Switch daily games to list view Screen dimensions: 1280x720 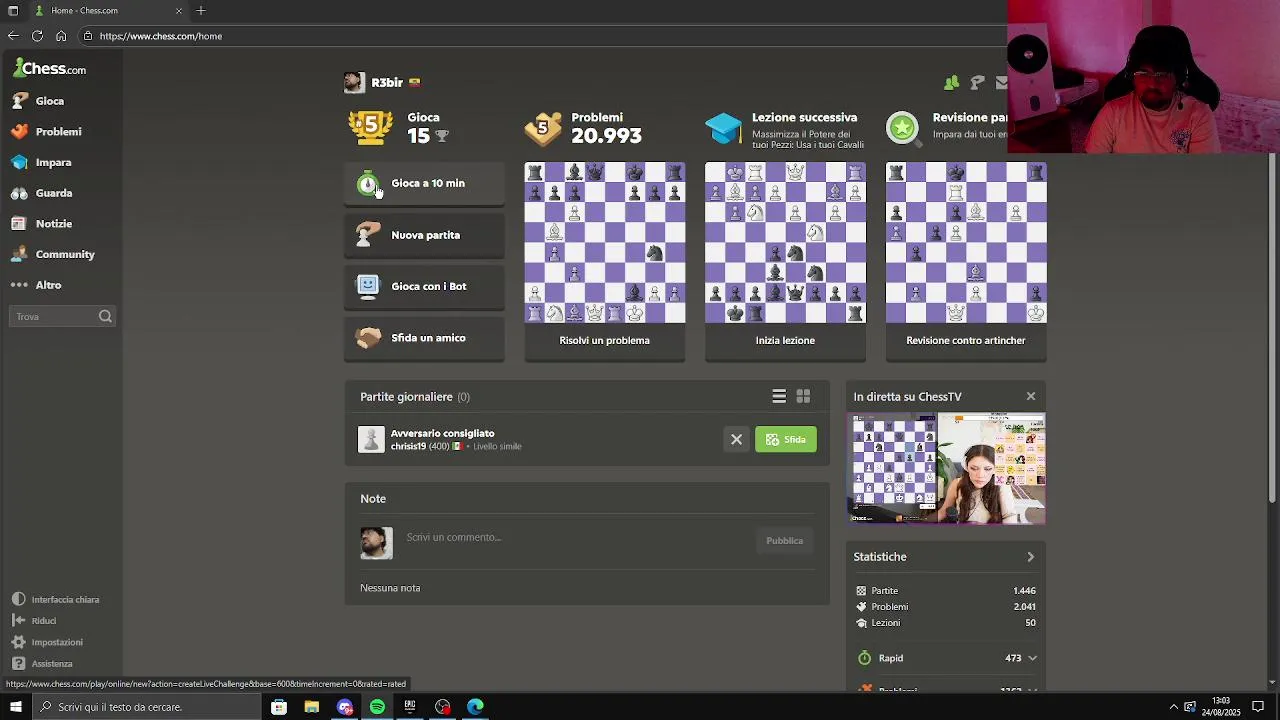tap(779, 397)
